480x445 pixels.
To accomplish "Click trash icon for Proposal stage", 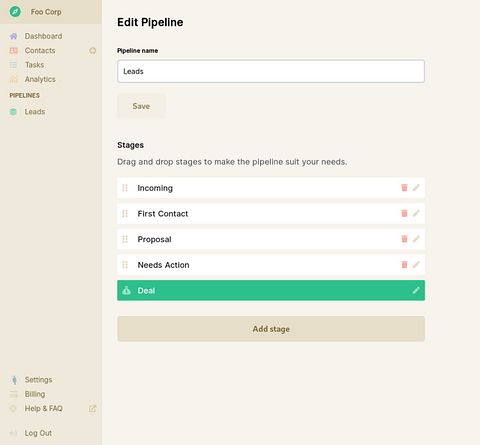I will pos(404,239).
